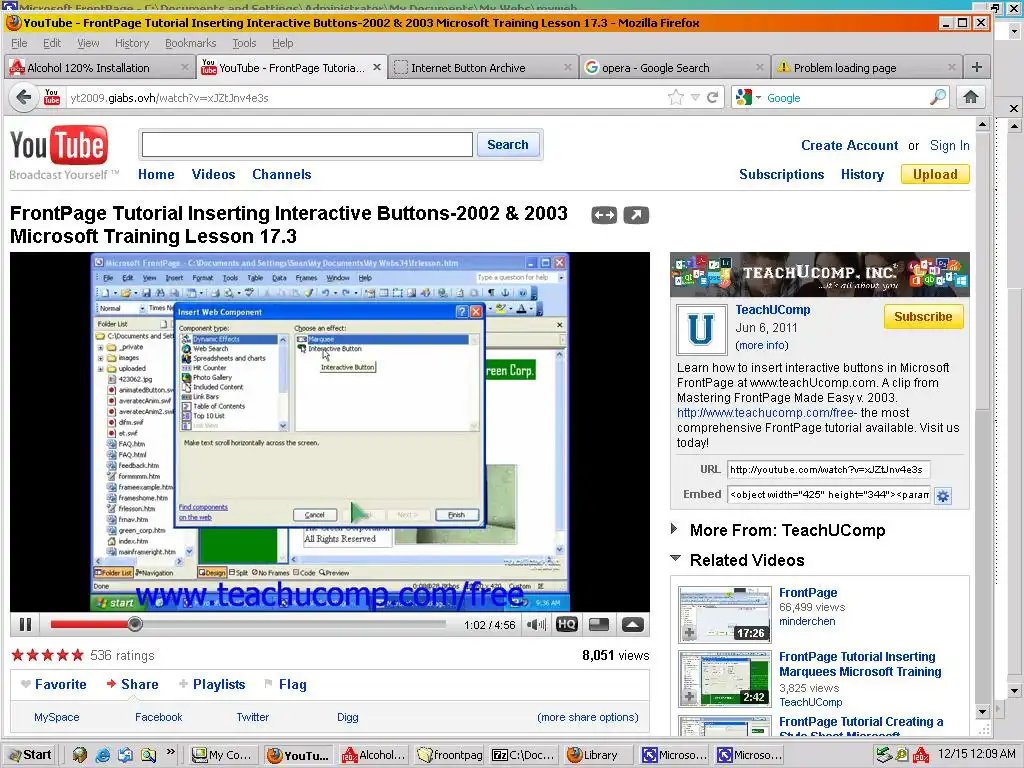Open FrontPage Tutorial Inserting Marquees video
1024x768 pixels.
point(860,664)
